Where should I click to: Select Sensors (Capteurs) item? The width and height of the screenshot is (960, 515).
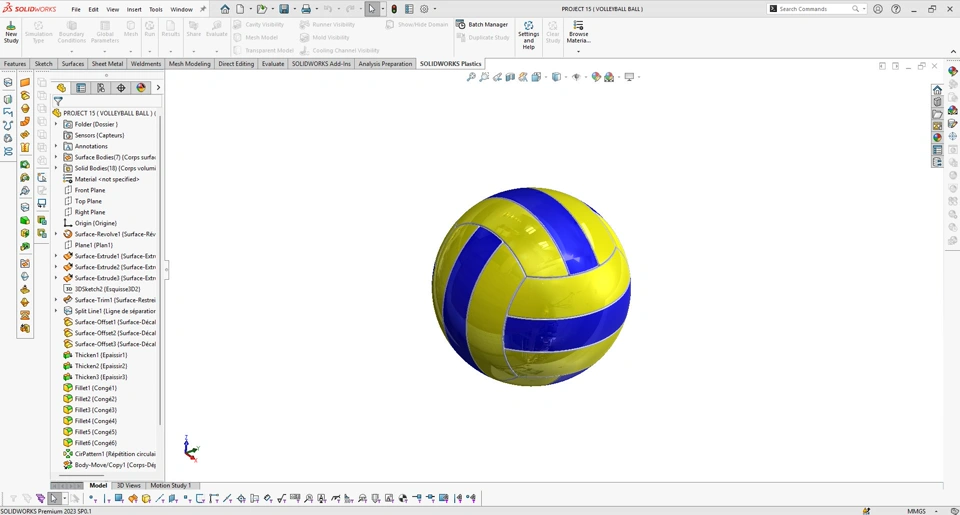[99, 135]
